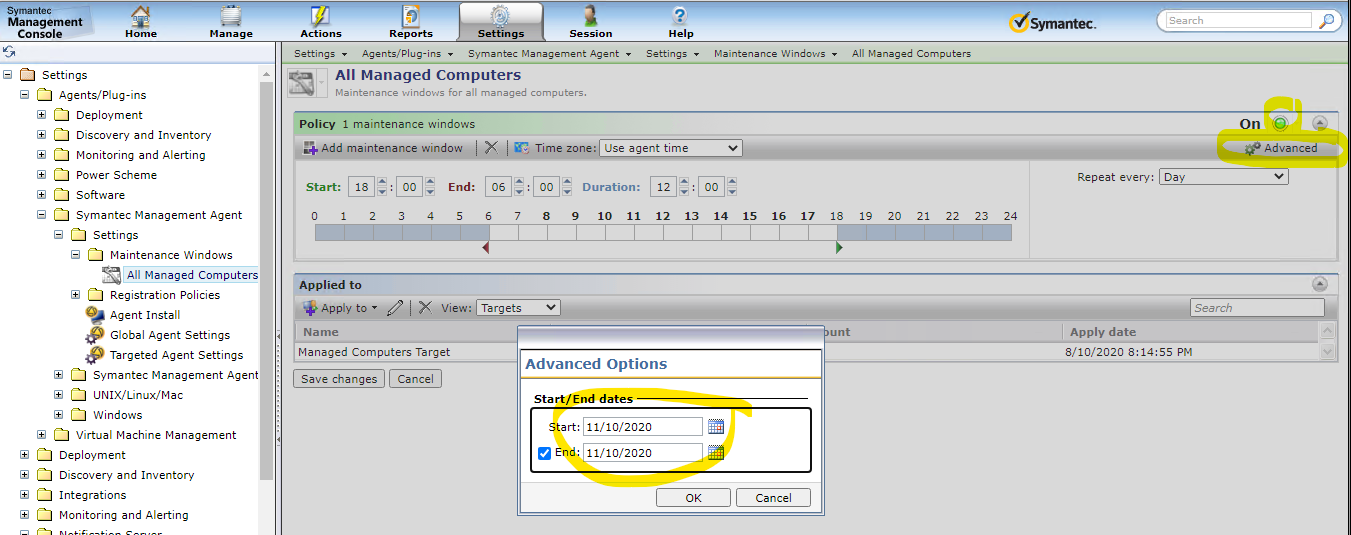The height and width of the screenshot is (535, 1351).
Task: Toggle the policy On status indicator
Action: pos(1279,123)
